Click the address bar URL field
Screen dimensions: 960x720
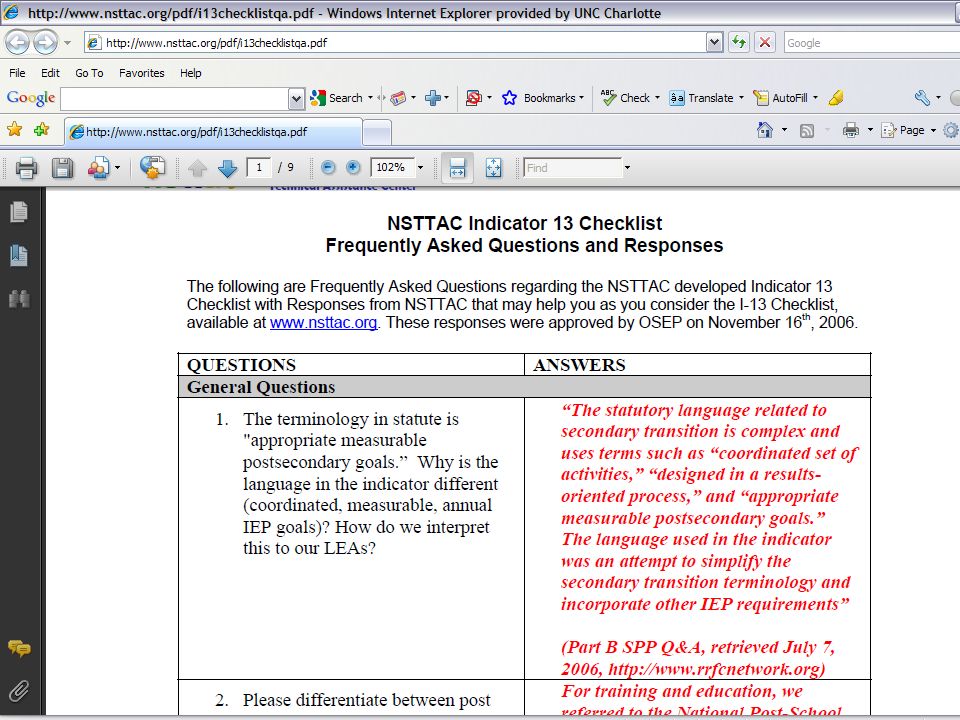coord(396,43)
